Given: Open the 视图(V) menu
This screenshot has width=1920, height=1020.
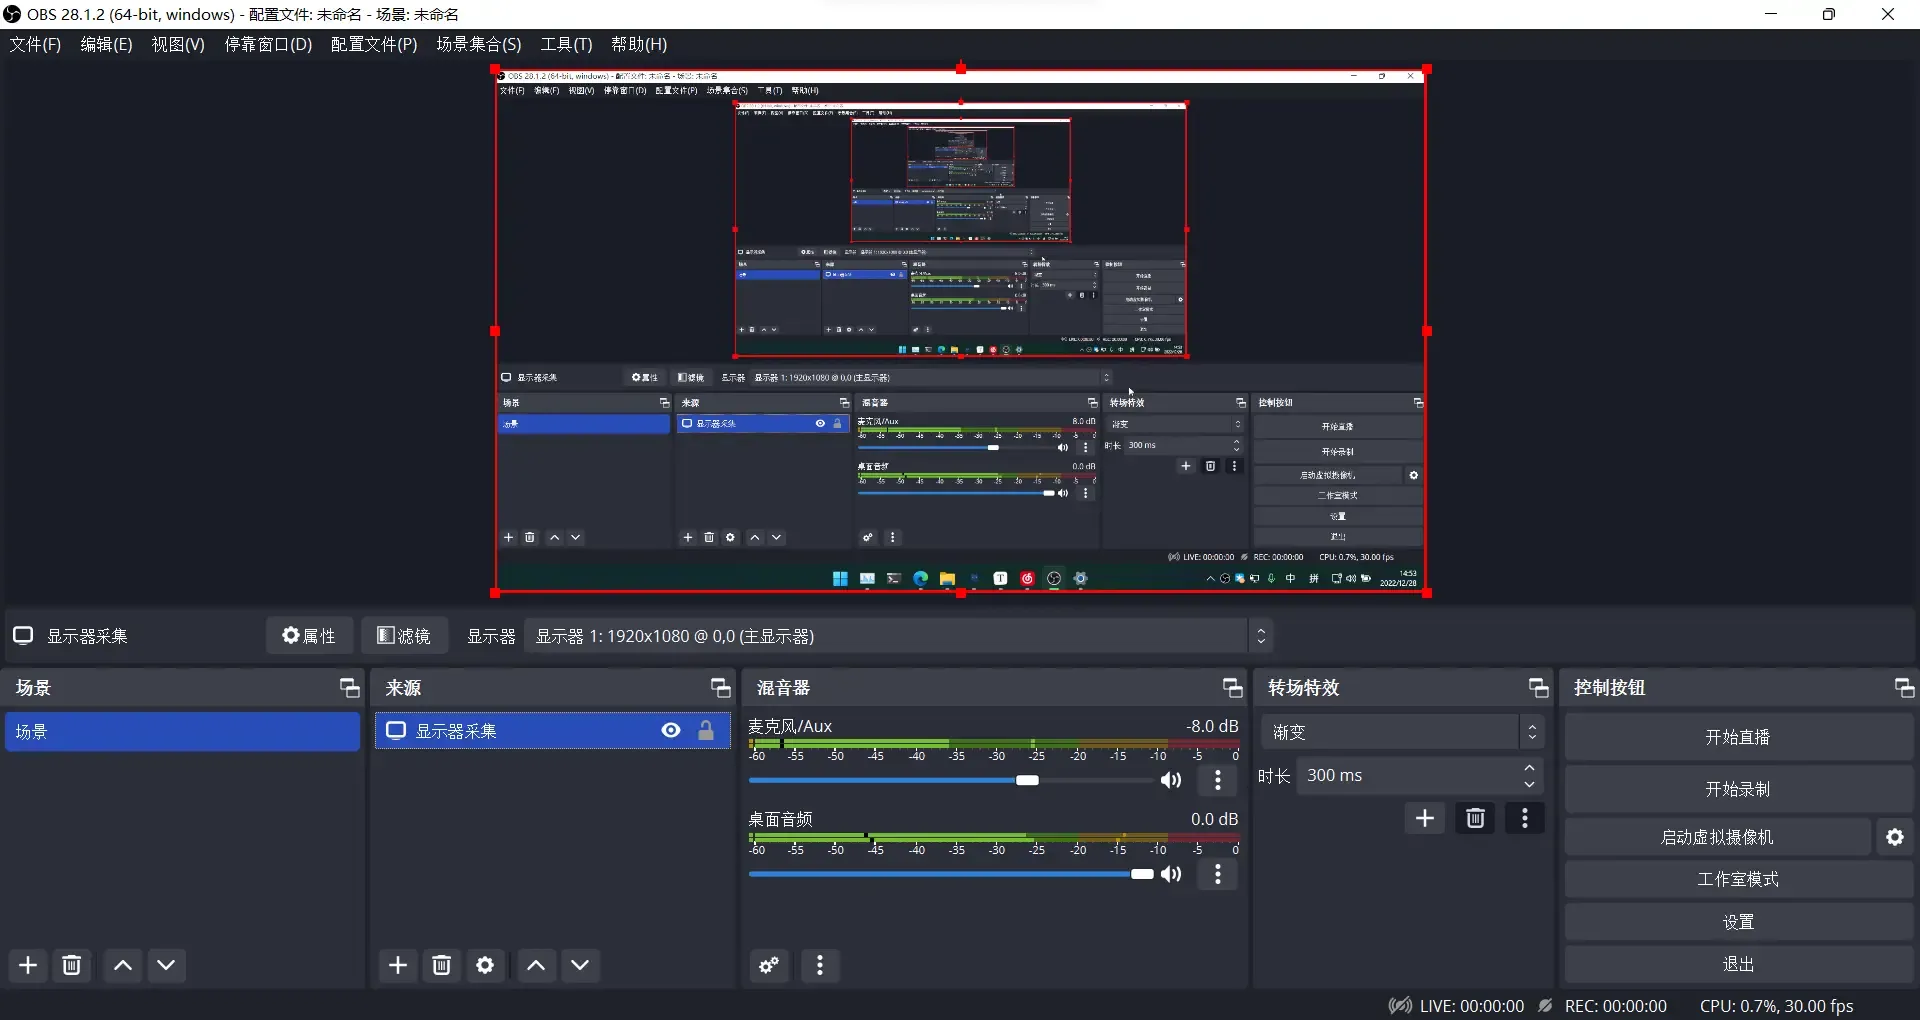Looking at the screenshot, I should point(178,44).
